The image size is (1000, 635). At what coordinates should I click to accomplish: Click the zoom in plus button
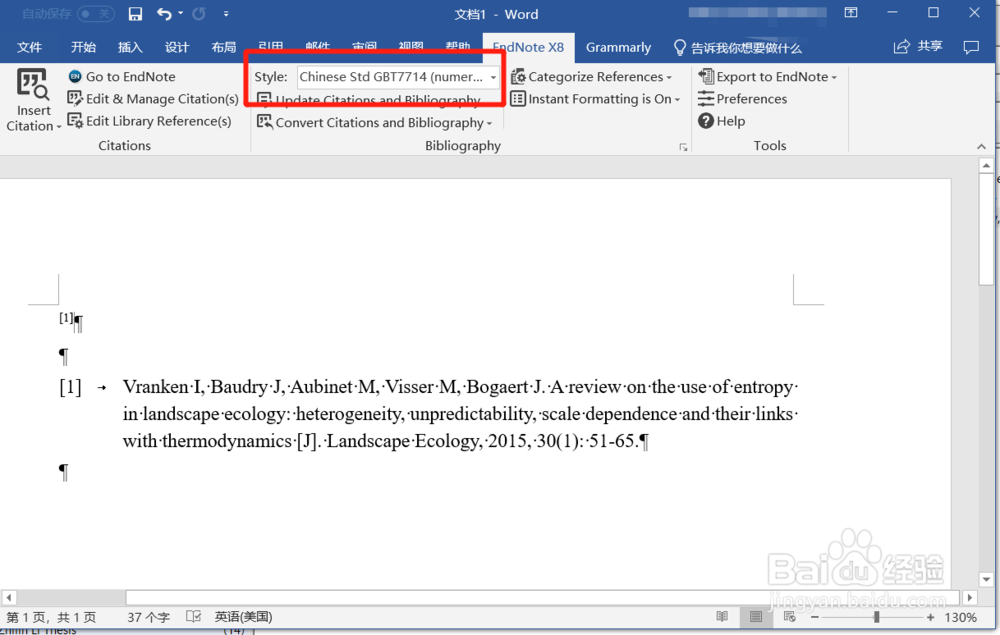point(930,617)
